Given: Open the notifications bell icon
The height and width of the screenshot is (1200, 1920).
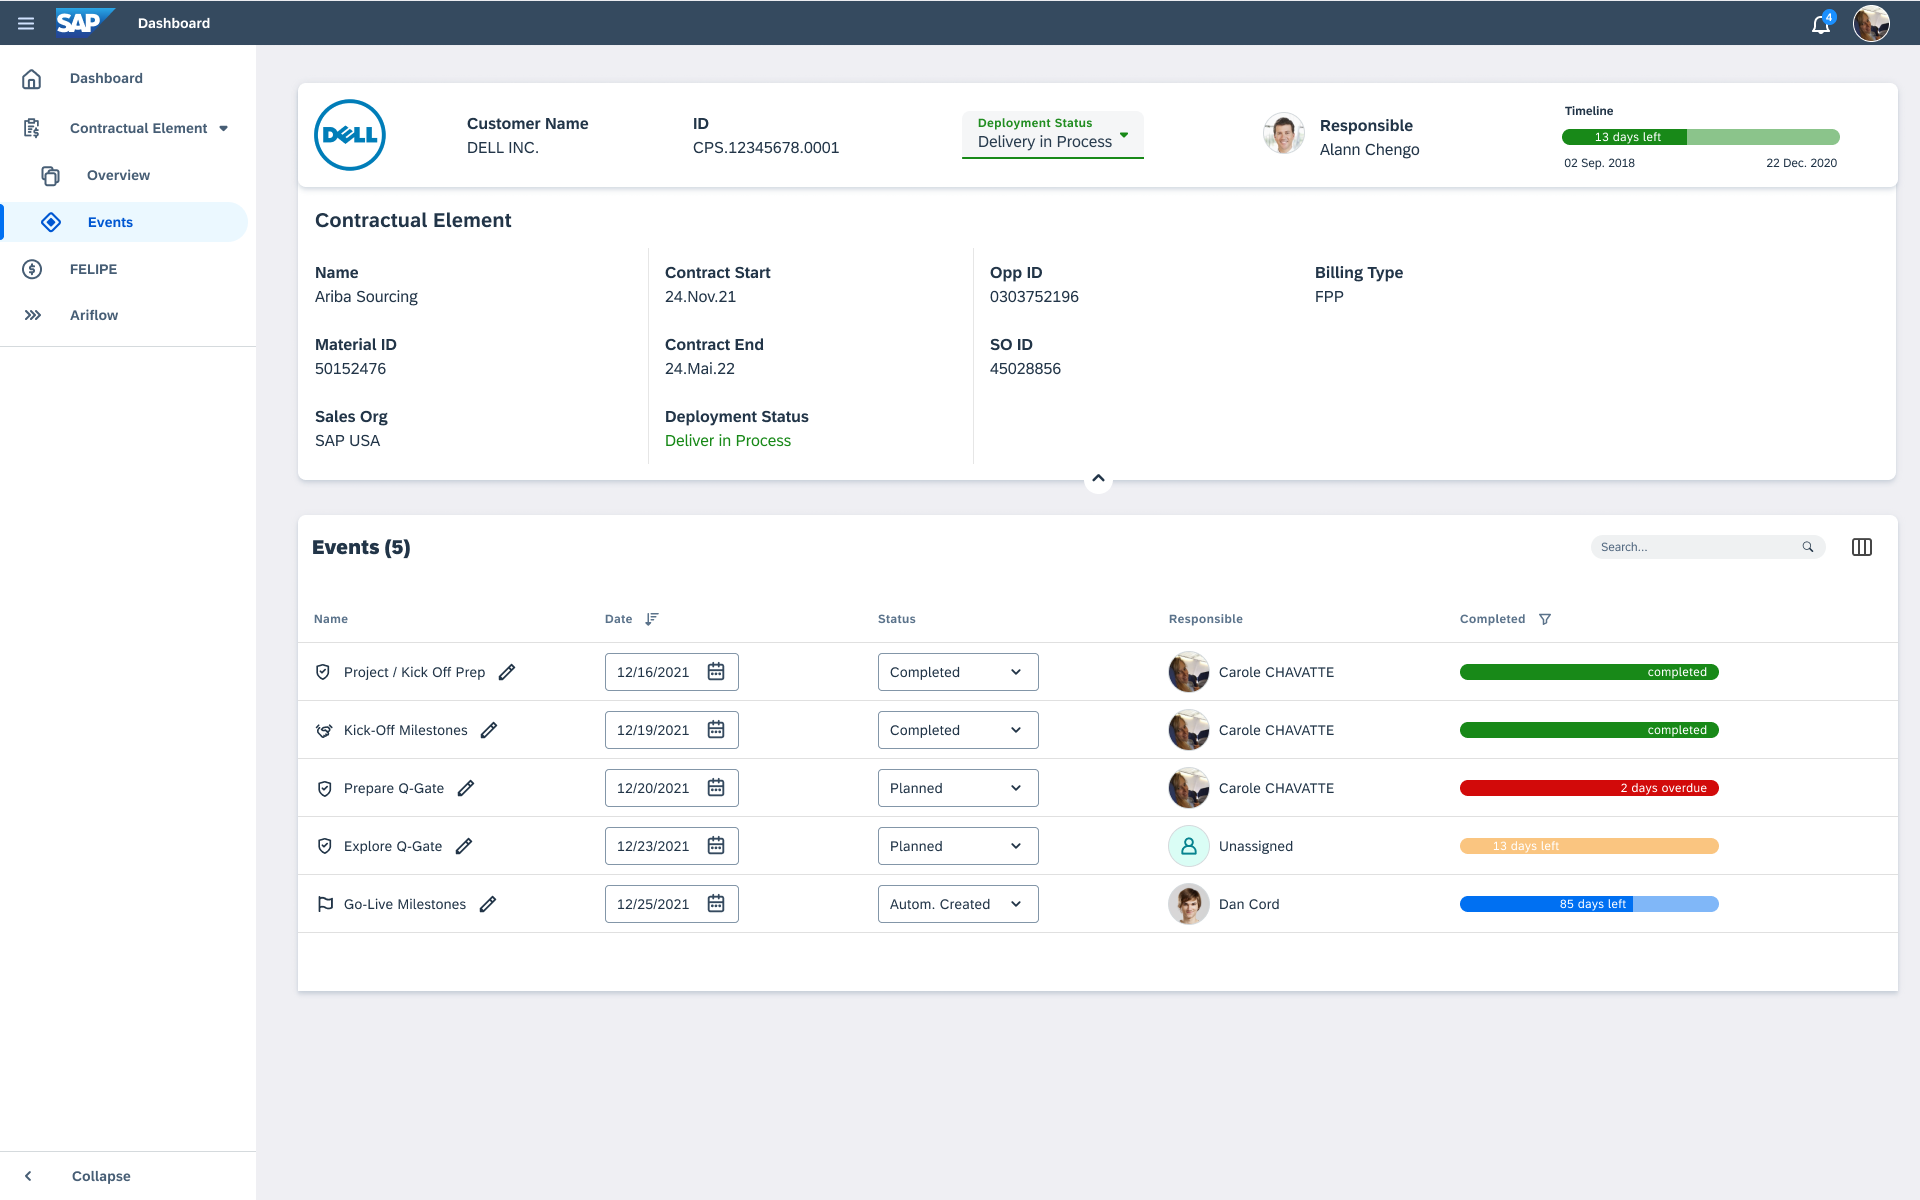Looking at the screenshot, I should [1820, 24].
